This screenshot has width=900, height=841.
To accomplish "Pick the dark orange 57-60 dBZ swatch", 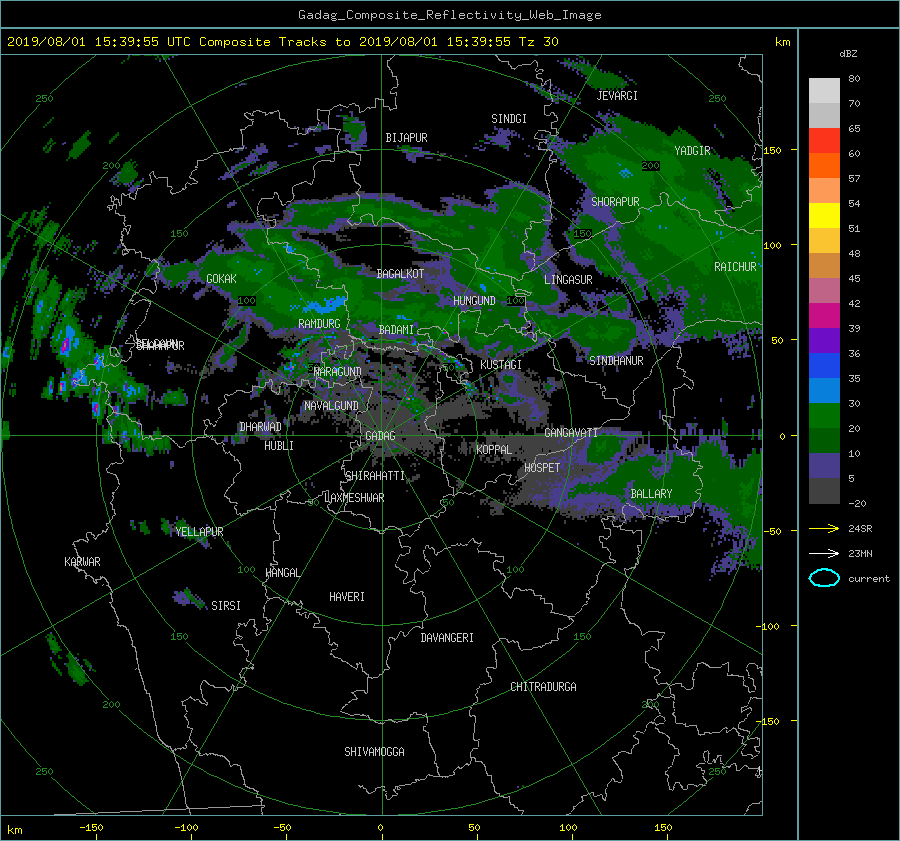I will [824, 166].
